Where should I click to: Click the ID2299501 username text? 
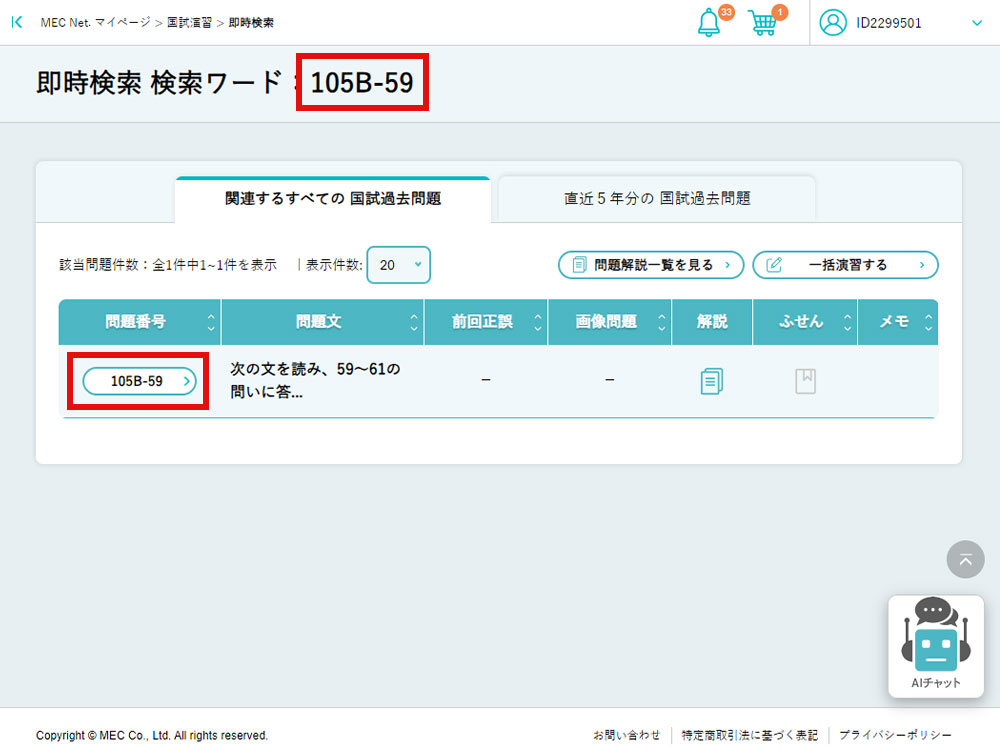pyautogui.click(x=888, y=23)
